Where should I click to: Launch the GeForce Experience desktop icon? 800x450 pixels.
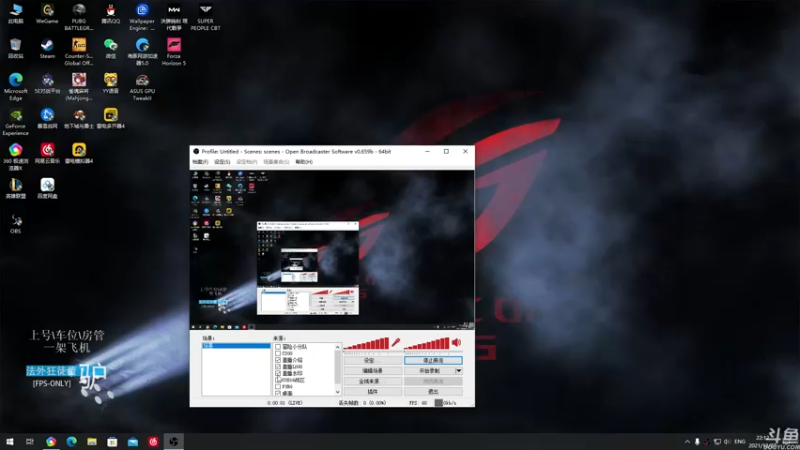point(15,121)
